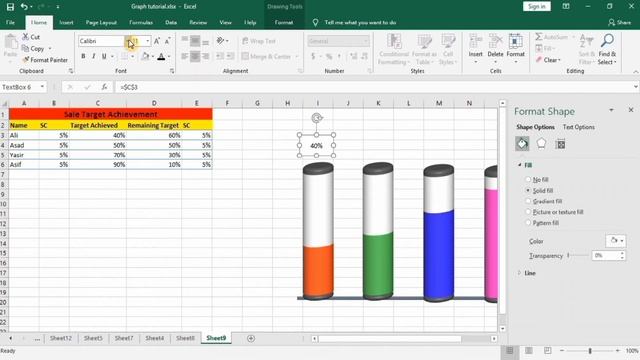640x360 pixels.
Task: Switch to Text Options in Format Shape
Action: (578, 127)
